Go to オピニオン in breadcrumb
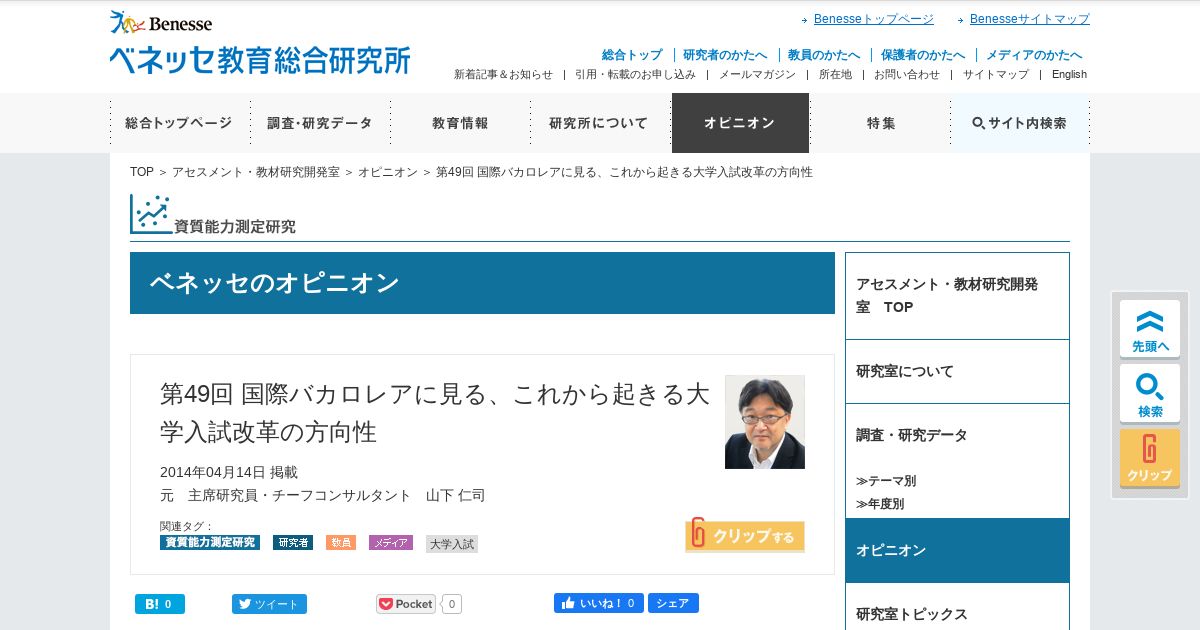The width and height of the screenshot is (1200, 630). 388,172
